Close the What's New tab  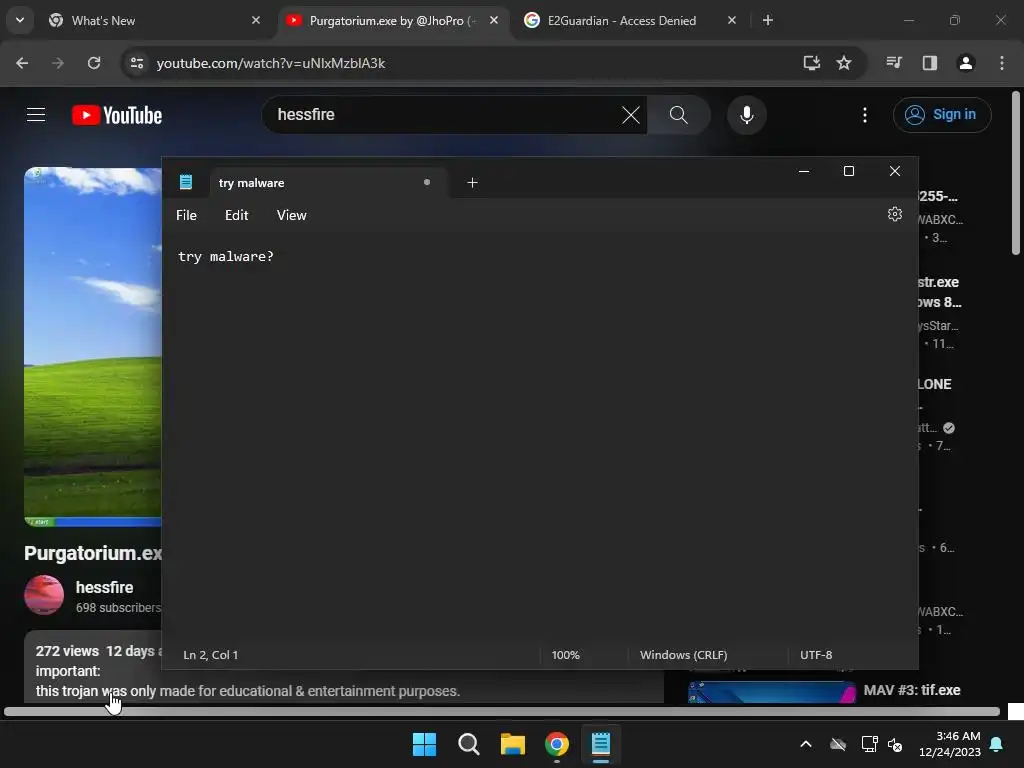[256, 20]
